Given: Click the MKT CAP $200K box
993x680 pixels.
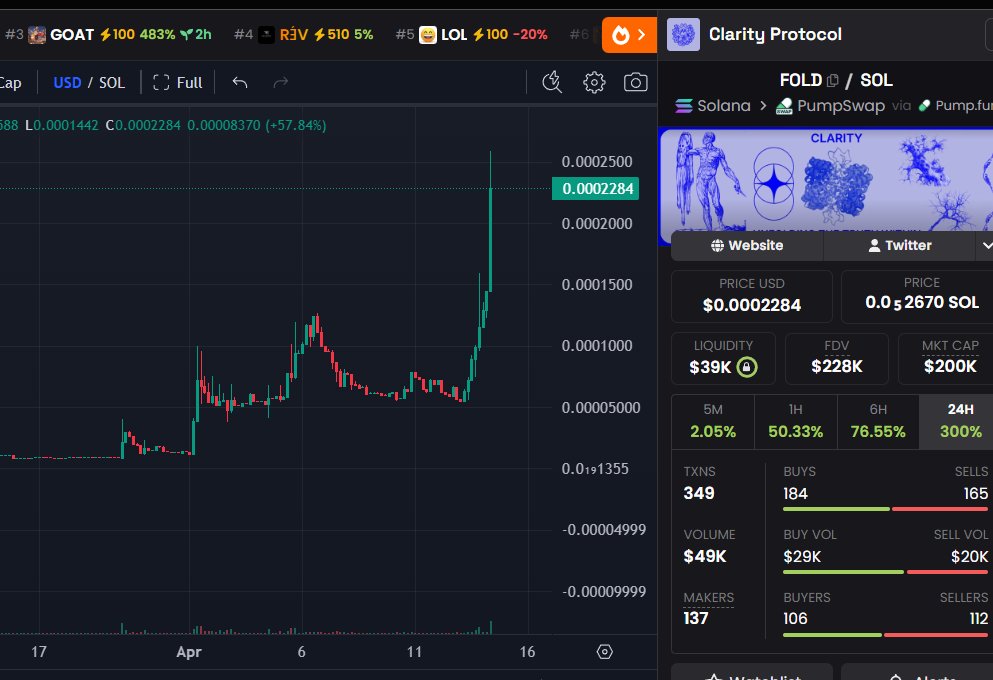Looking at the screenshot, I should pos(947,358).
